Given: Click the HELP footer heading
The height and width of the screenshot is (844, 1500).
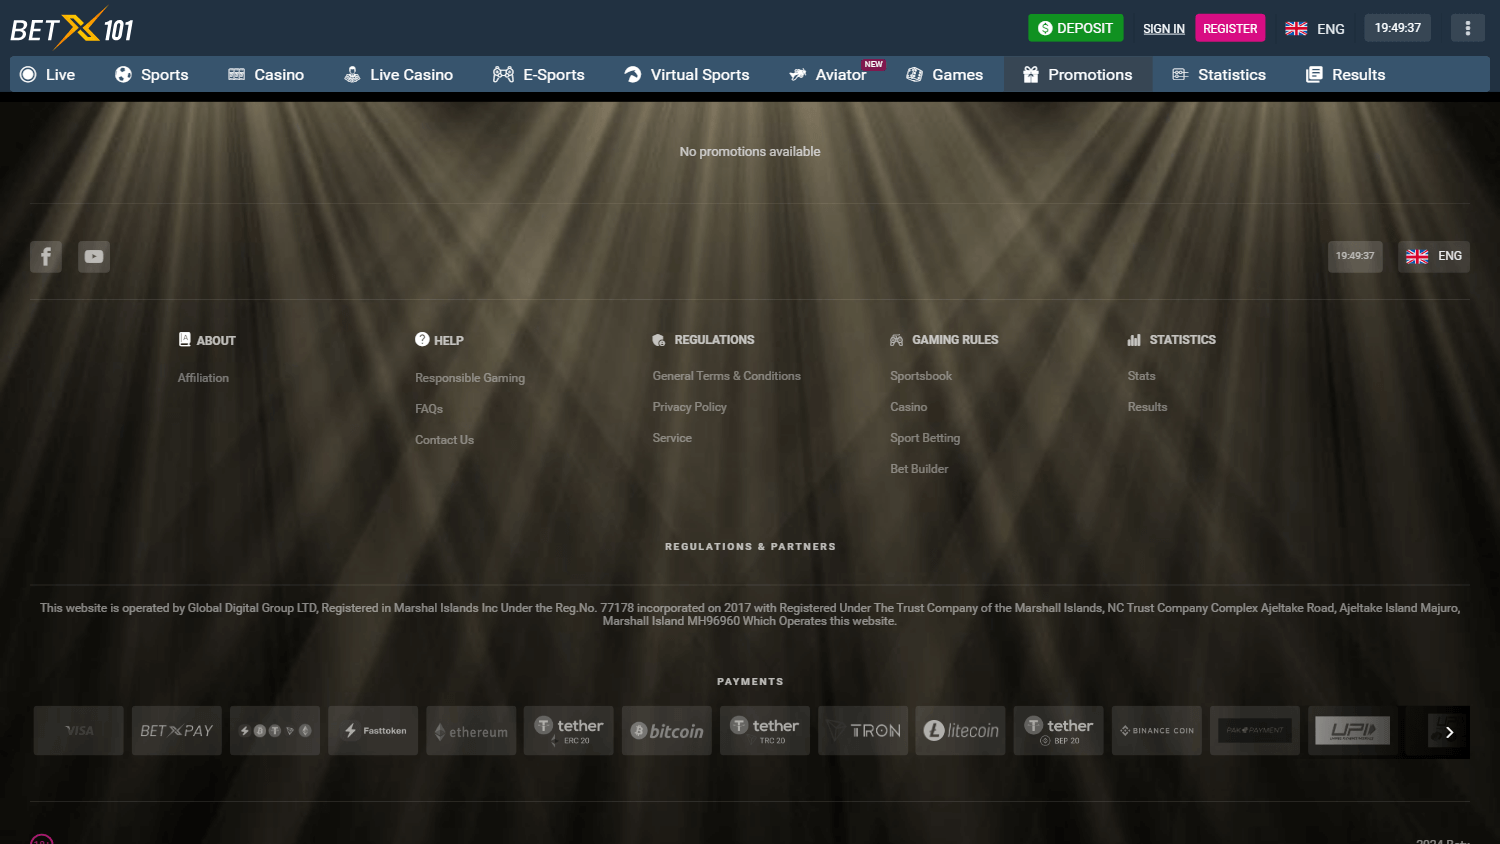Looking at the screenshot, I should (439, 340).
